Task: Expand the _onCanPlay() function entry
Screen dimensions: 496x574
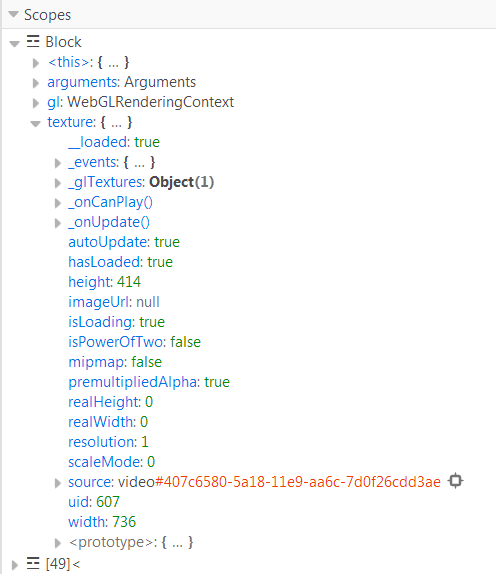Action: 57,203
